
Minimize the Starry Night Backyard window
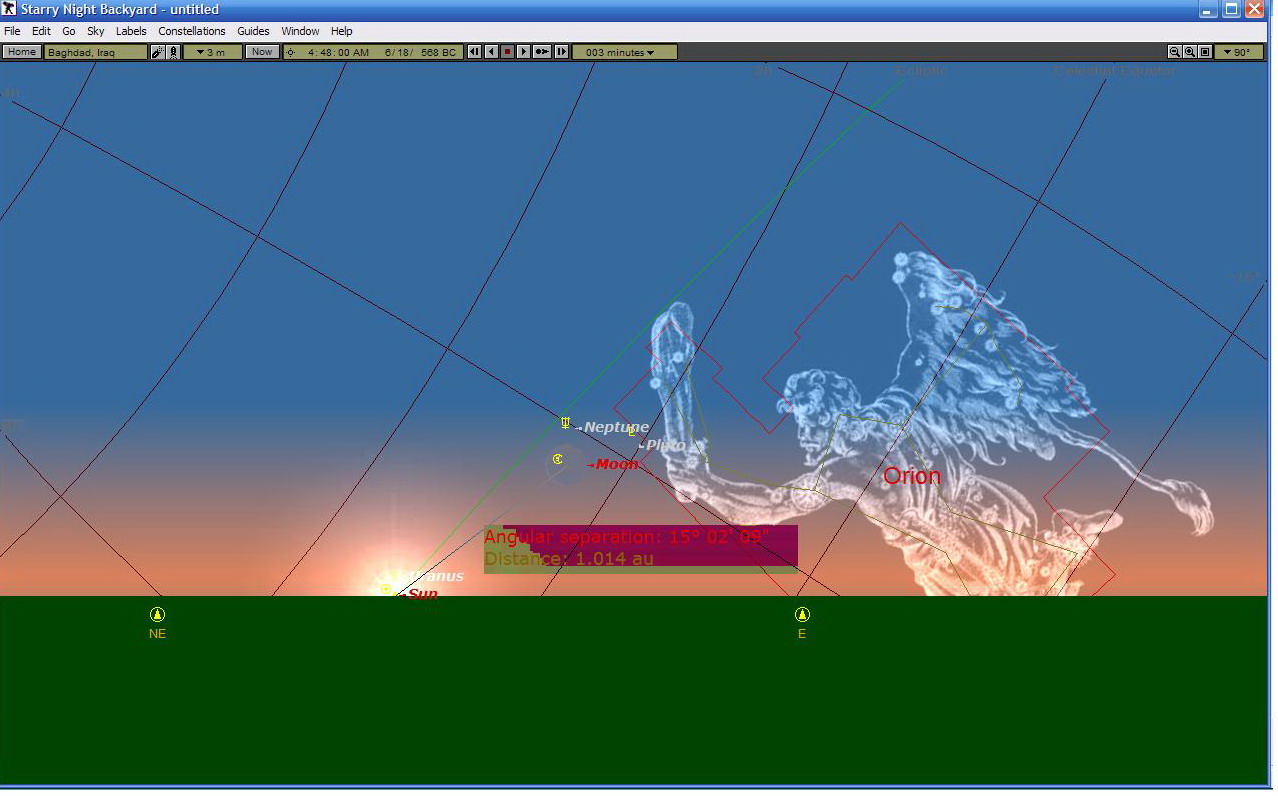click(x=1208, y=9)
